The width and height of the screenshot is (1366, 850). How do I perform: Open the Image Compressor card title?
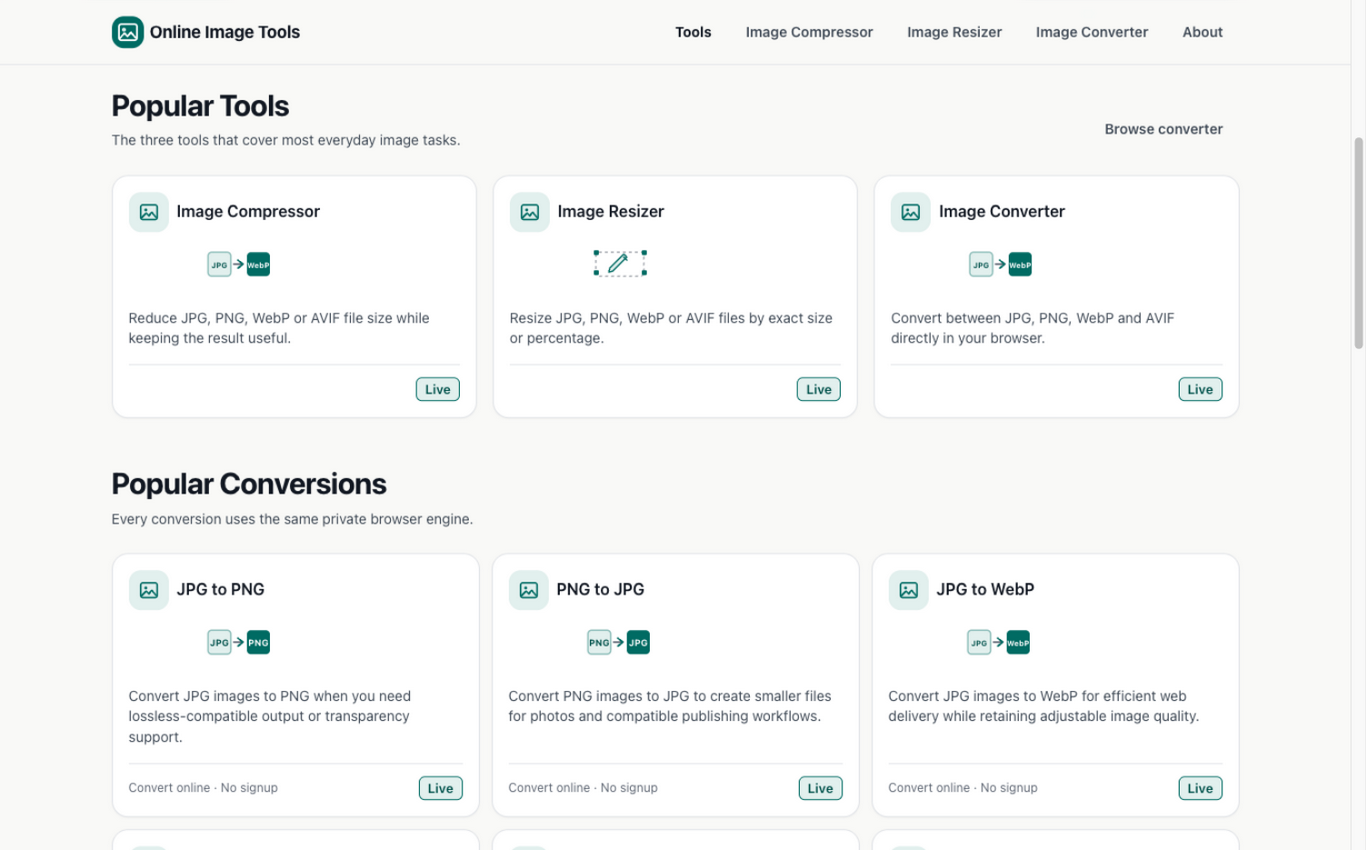tap(248, 211)
